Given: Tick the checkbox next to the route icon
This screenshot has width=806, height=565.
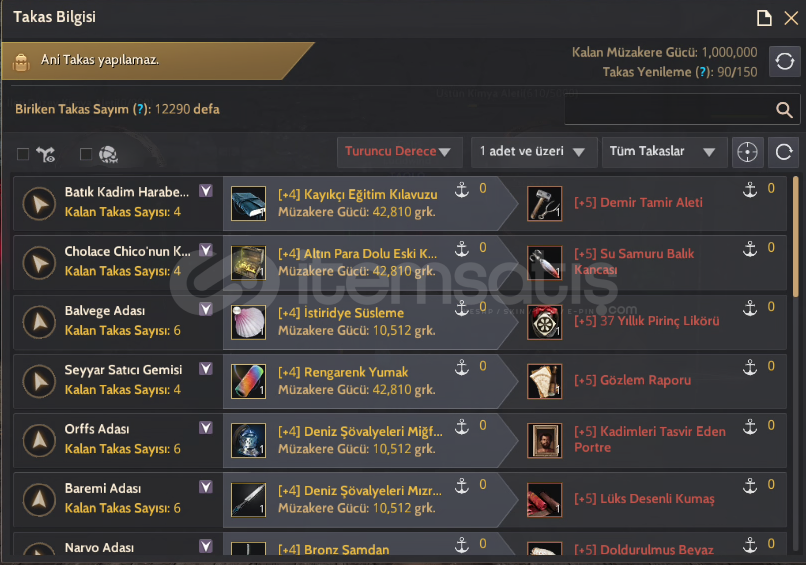Looking at the screenshot, I should pyautogui.click(x=23, y=154).
